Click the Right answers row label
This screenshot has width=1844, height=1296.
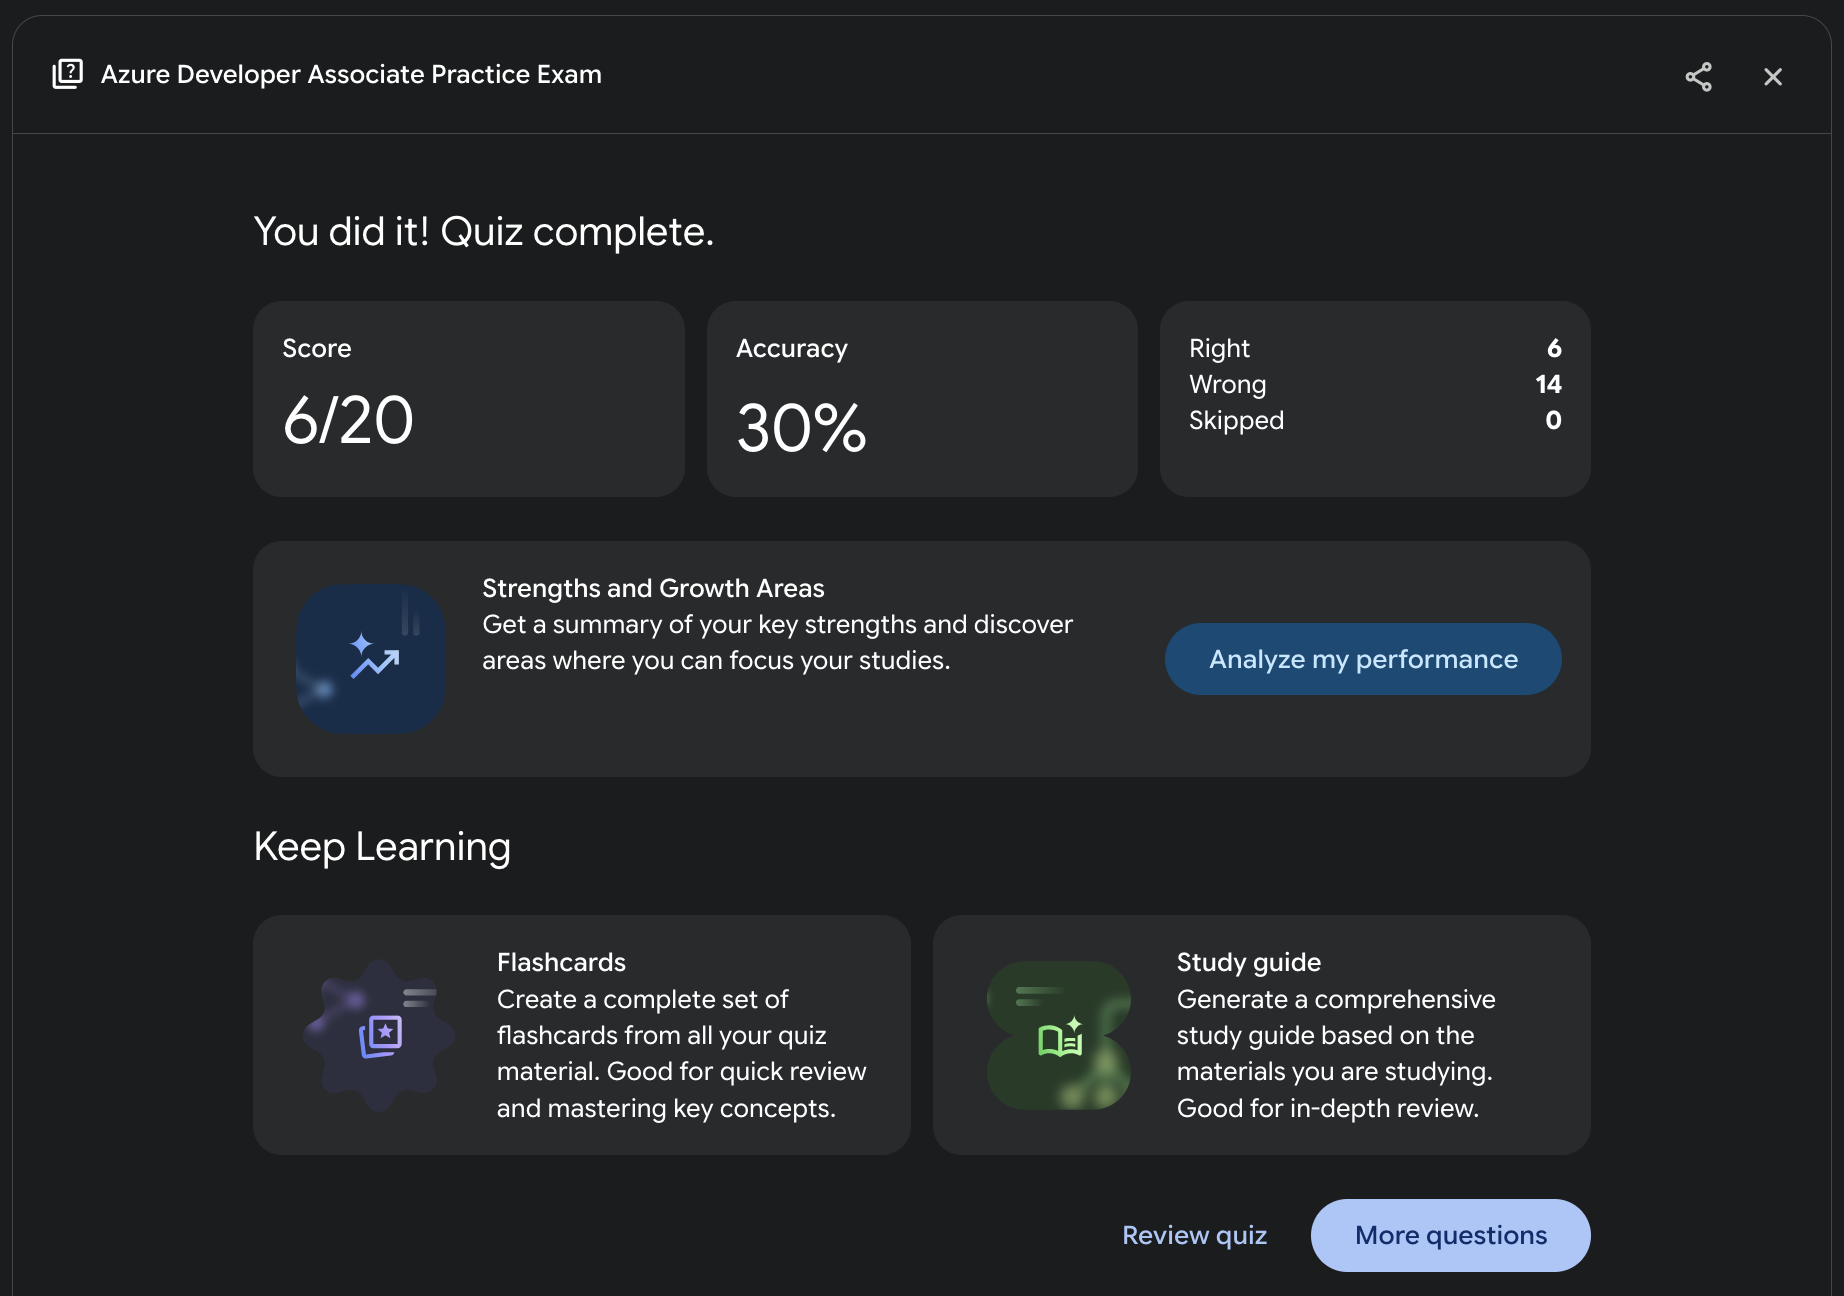coord(1219,348)
